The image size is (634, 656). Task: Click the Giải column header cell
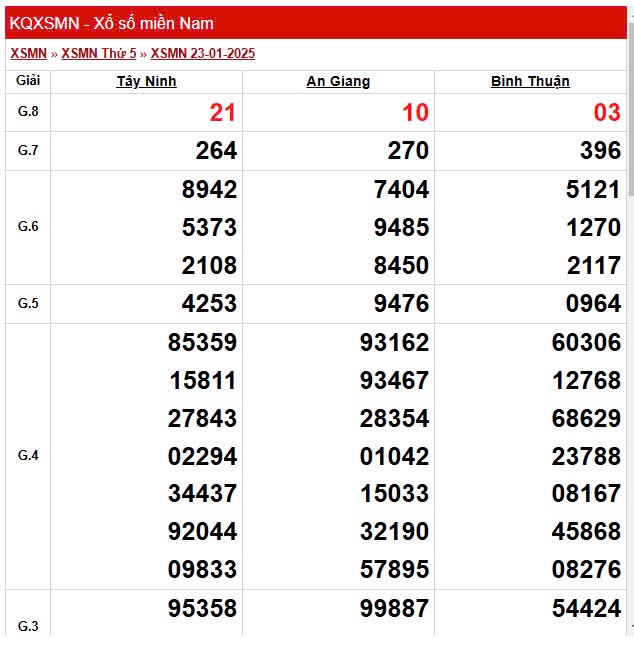28,82
